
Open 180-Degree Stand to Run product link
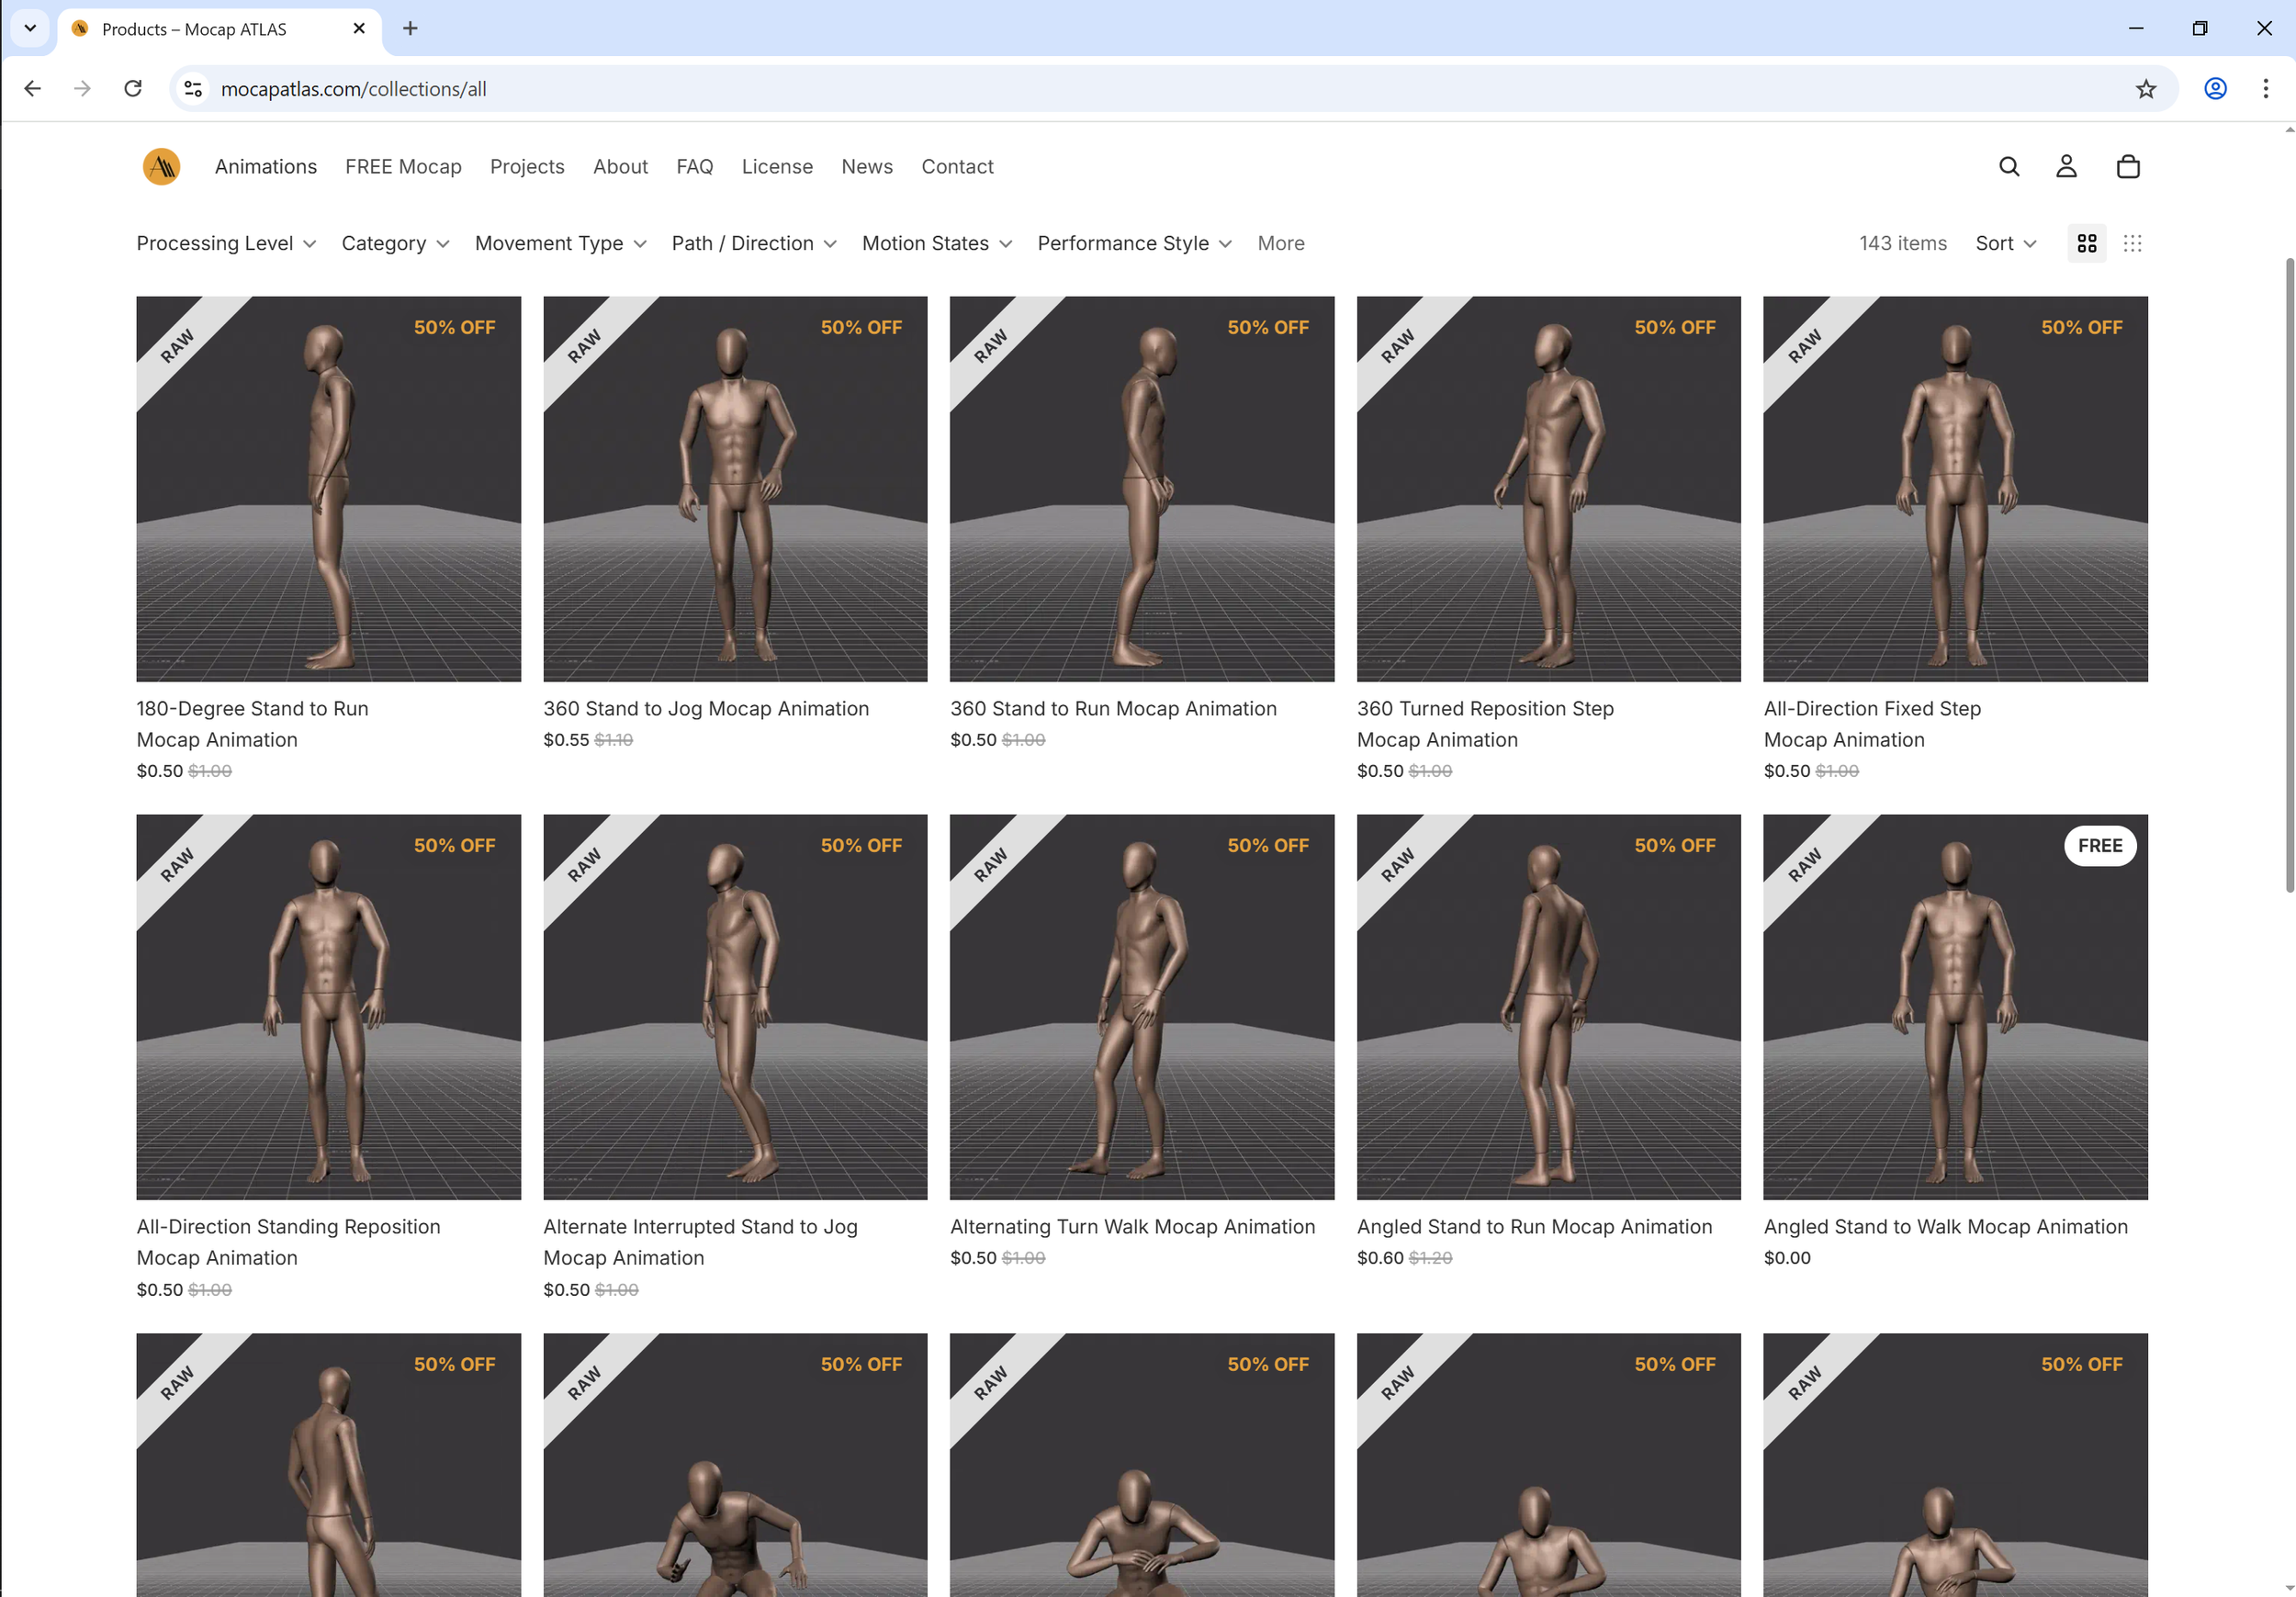click(x=252, y=723)
